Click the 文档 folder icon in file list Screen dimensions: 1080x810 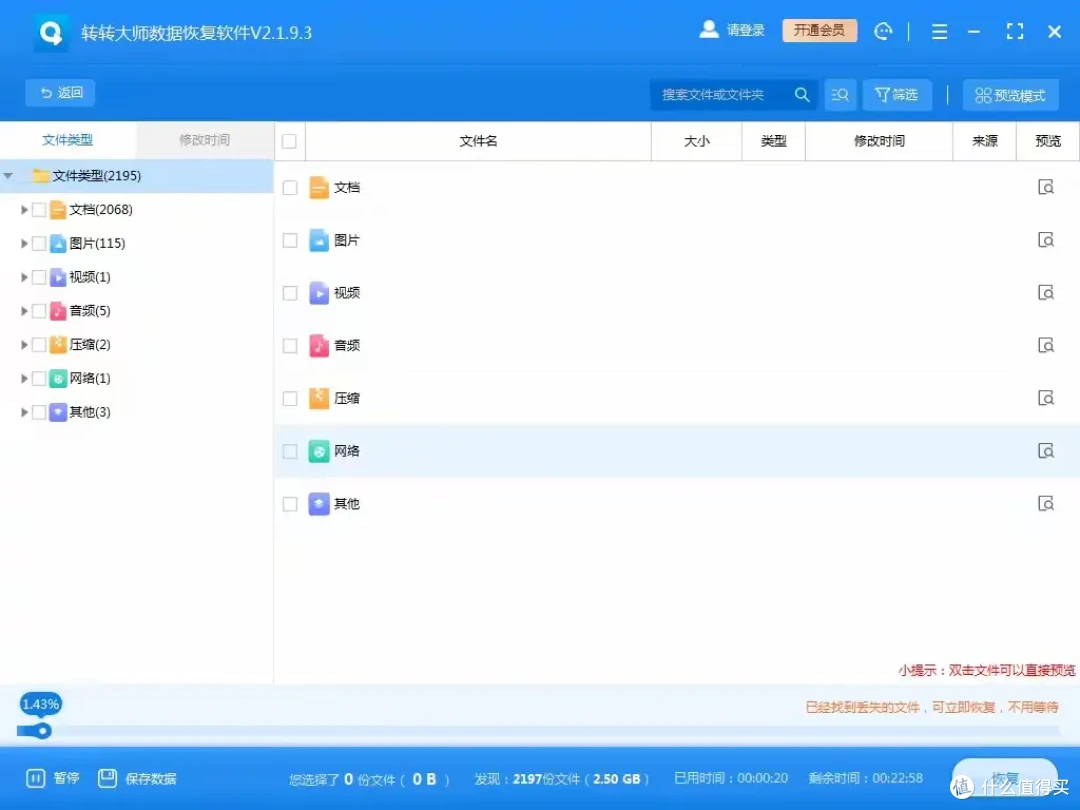coord(318,187)
